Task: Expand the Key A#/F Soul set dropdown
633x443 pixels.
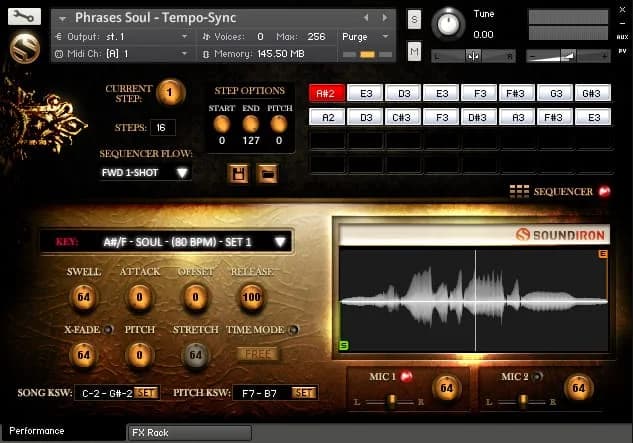Action: [x=166, y=242]
